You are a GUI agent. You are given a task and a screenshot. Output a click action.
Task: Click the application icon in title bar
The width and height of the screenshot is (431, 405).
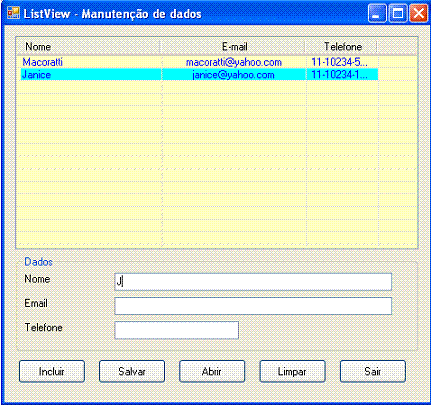[13, 13]
